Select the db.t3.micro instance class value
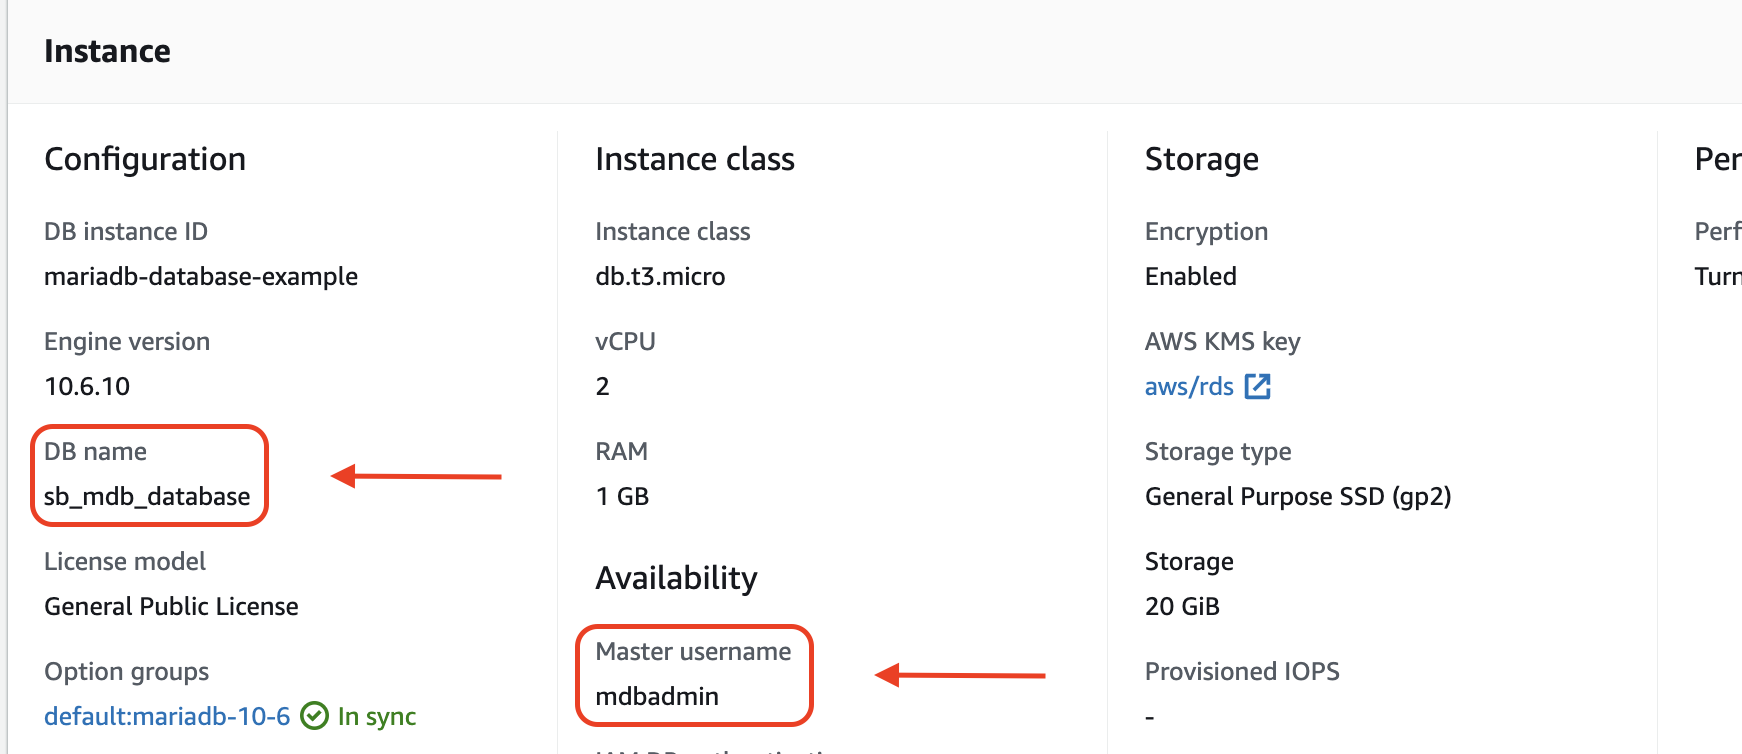The width and height of the screenshot is (1742, 754). click(660, 276)
